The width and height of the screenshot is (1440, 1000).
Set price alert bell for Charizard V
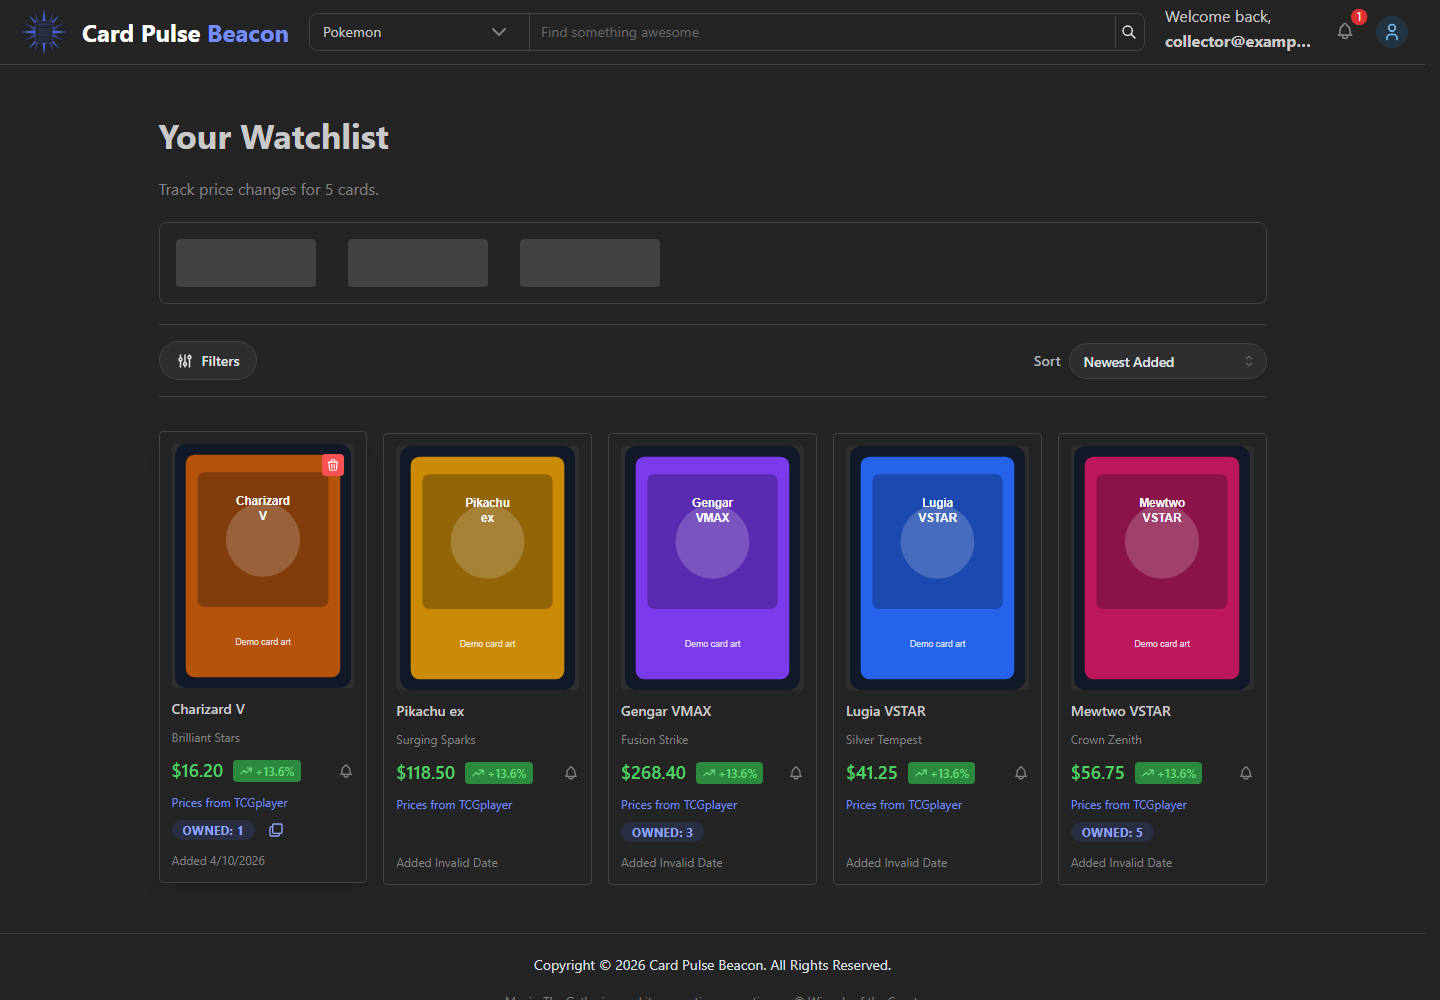(346, 771)
